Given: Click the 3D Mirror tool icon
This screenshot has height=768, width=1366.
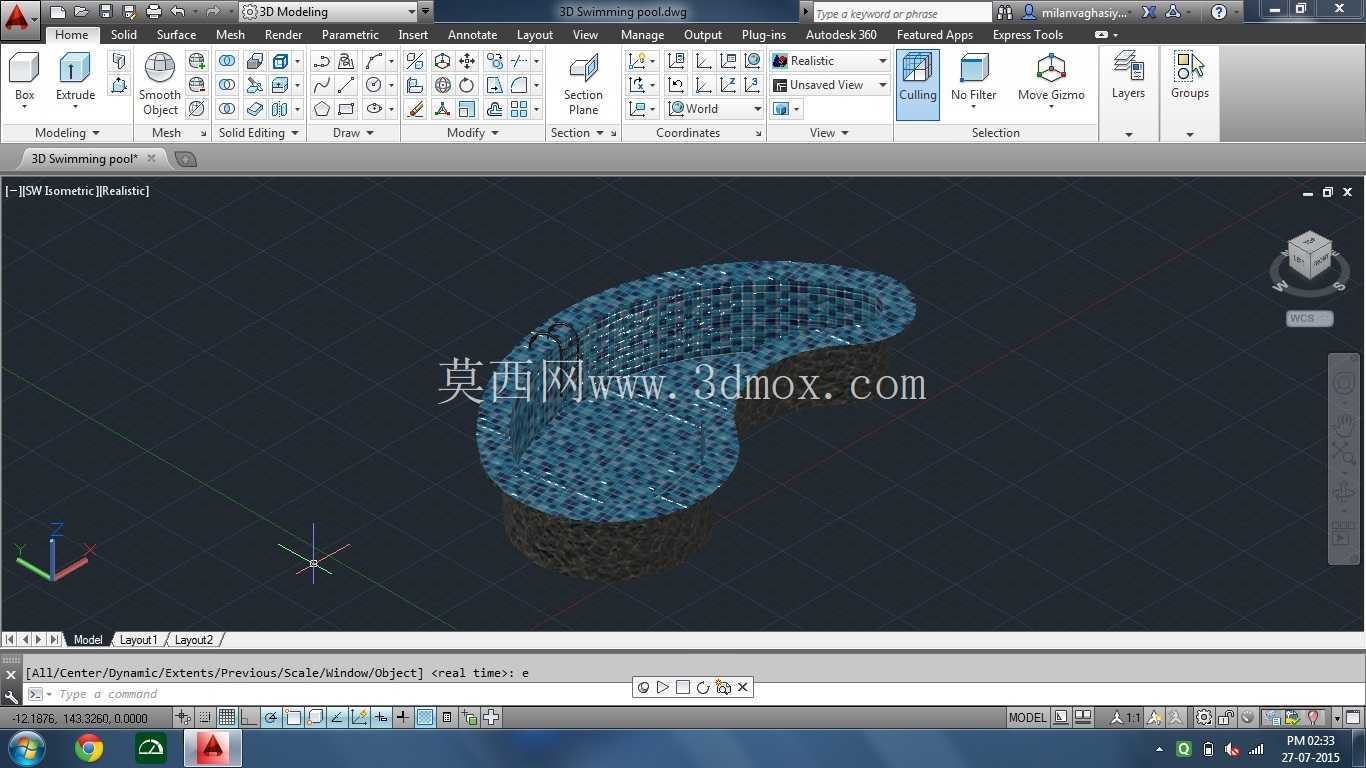Looking at the screenshot, I should click(x=415, y=61).
